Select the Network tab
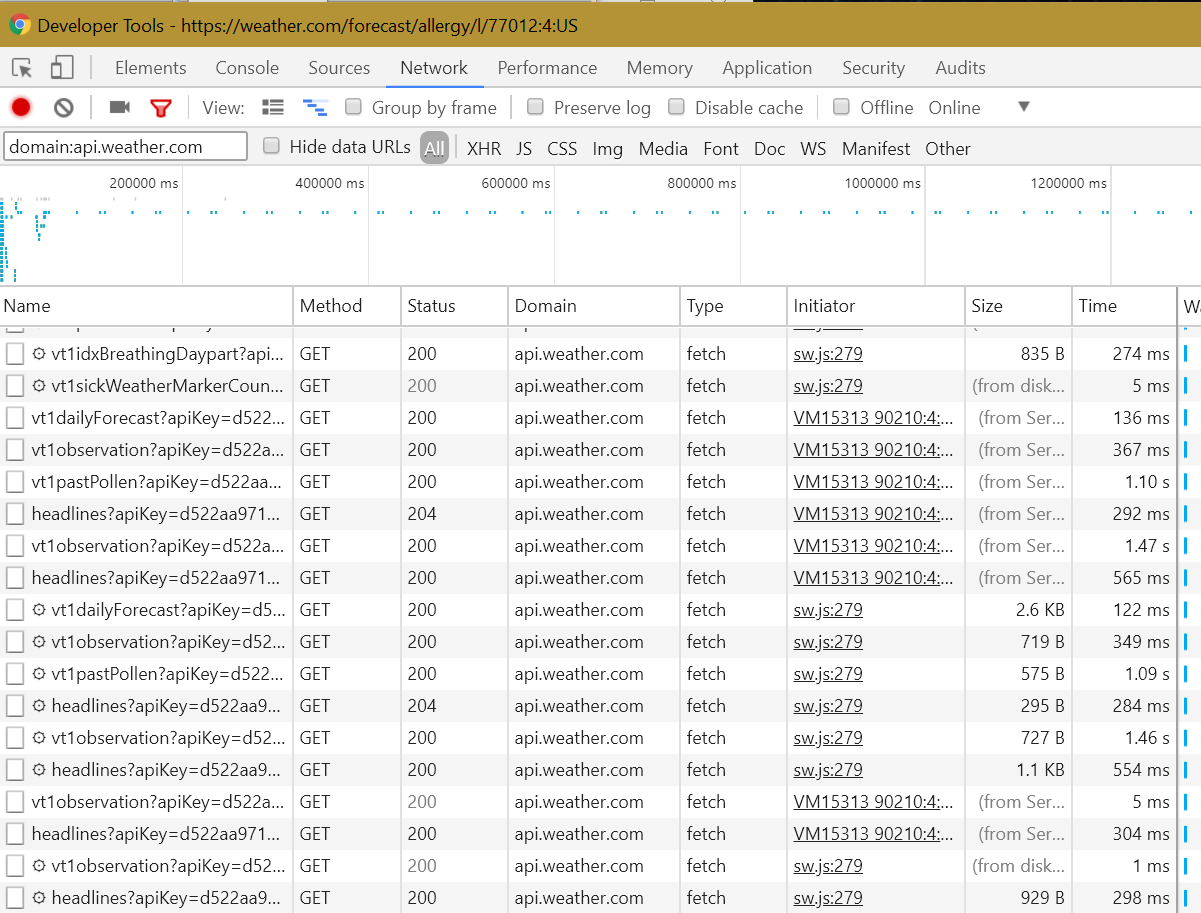The width and height of the screenshot is (1201, 913). (x=434, y=68)
